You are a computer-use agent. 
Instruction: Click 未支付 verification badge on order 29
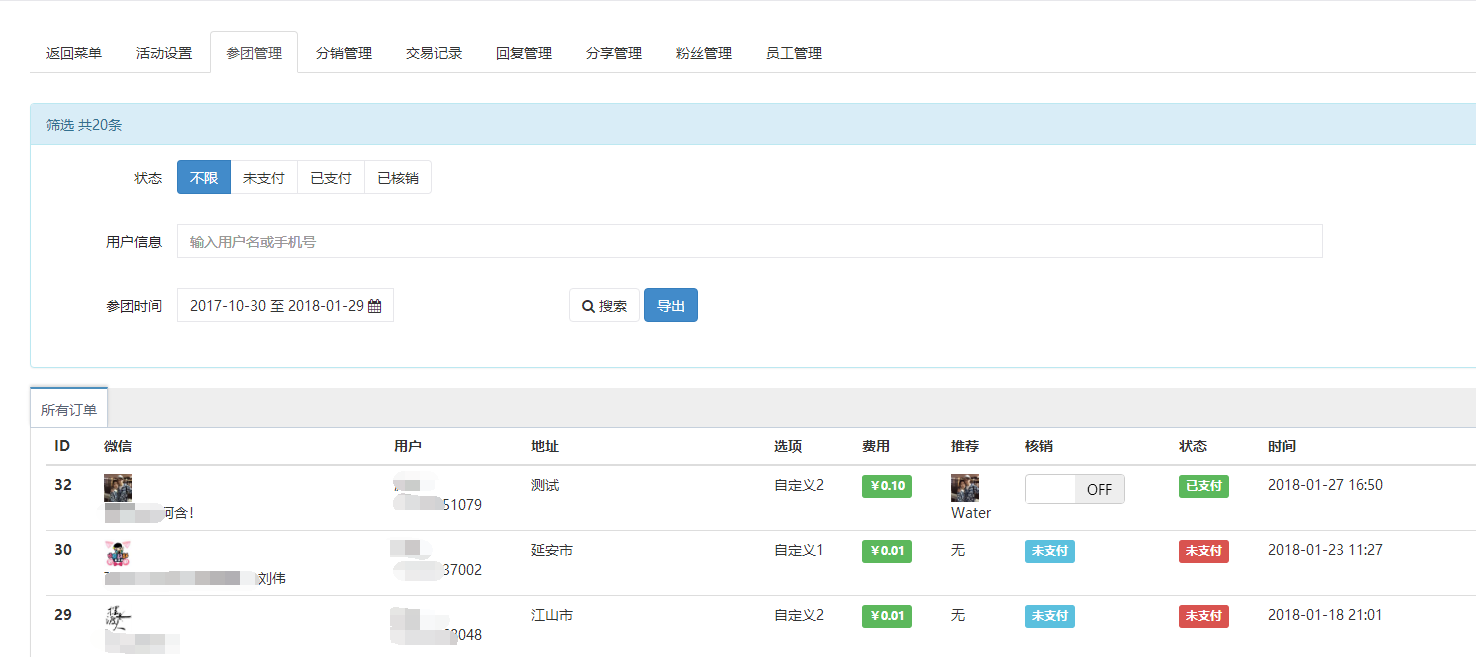pos(1049,616)
